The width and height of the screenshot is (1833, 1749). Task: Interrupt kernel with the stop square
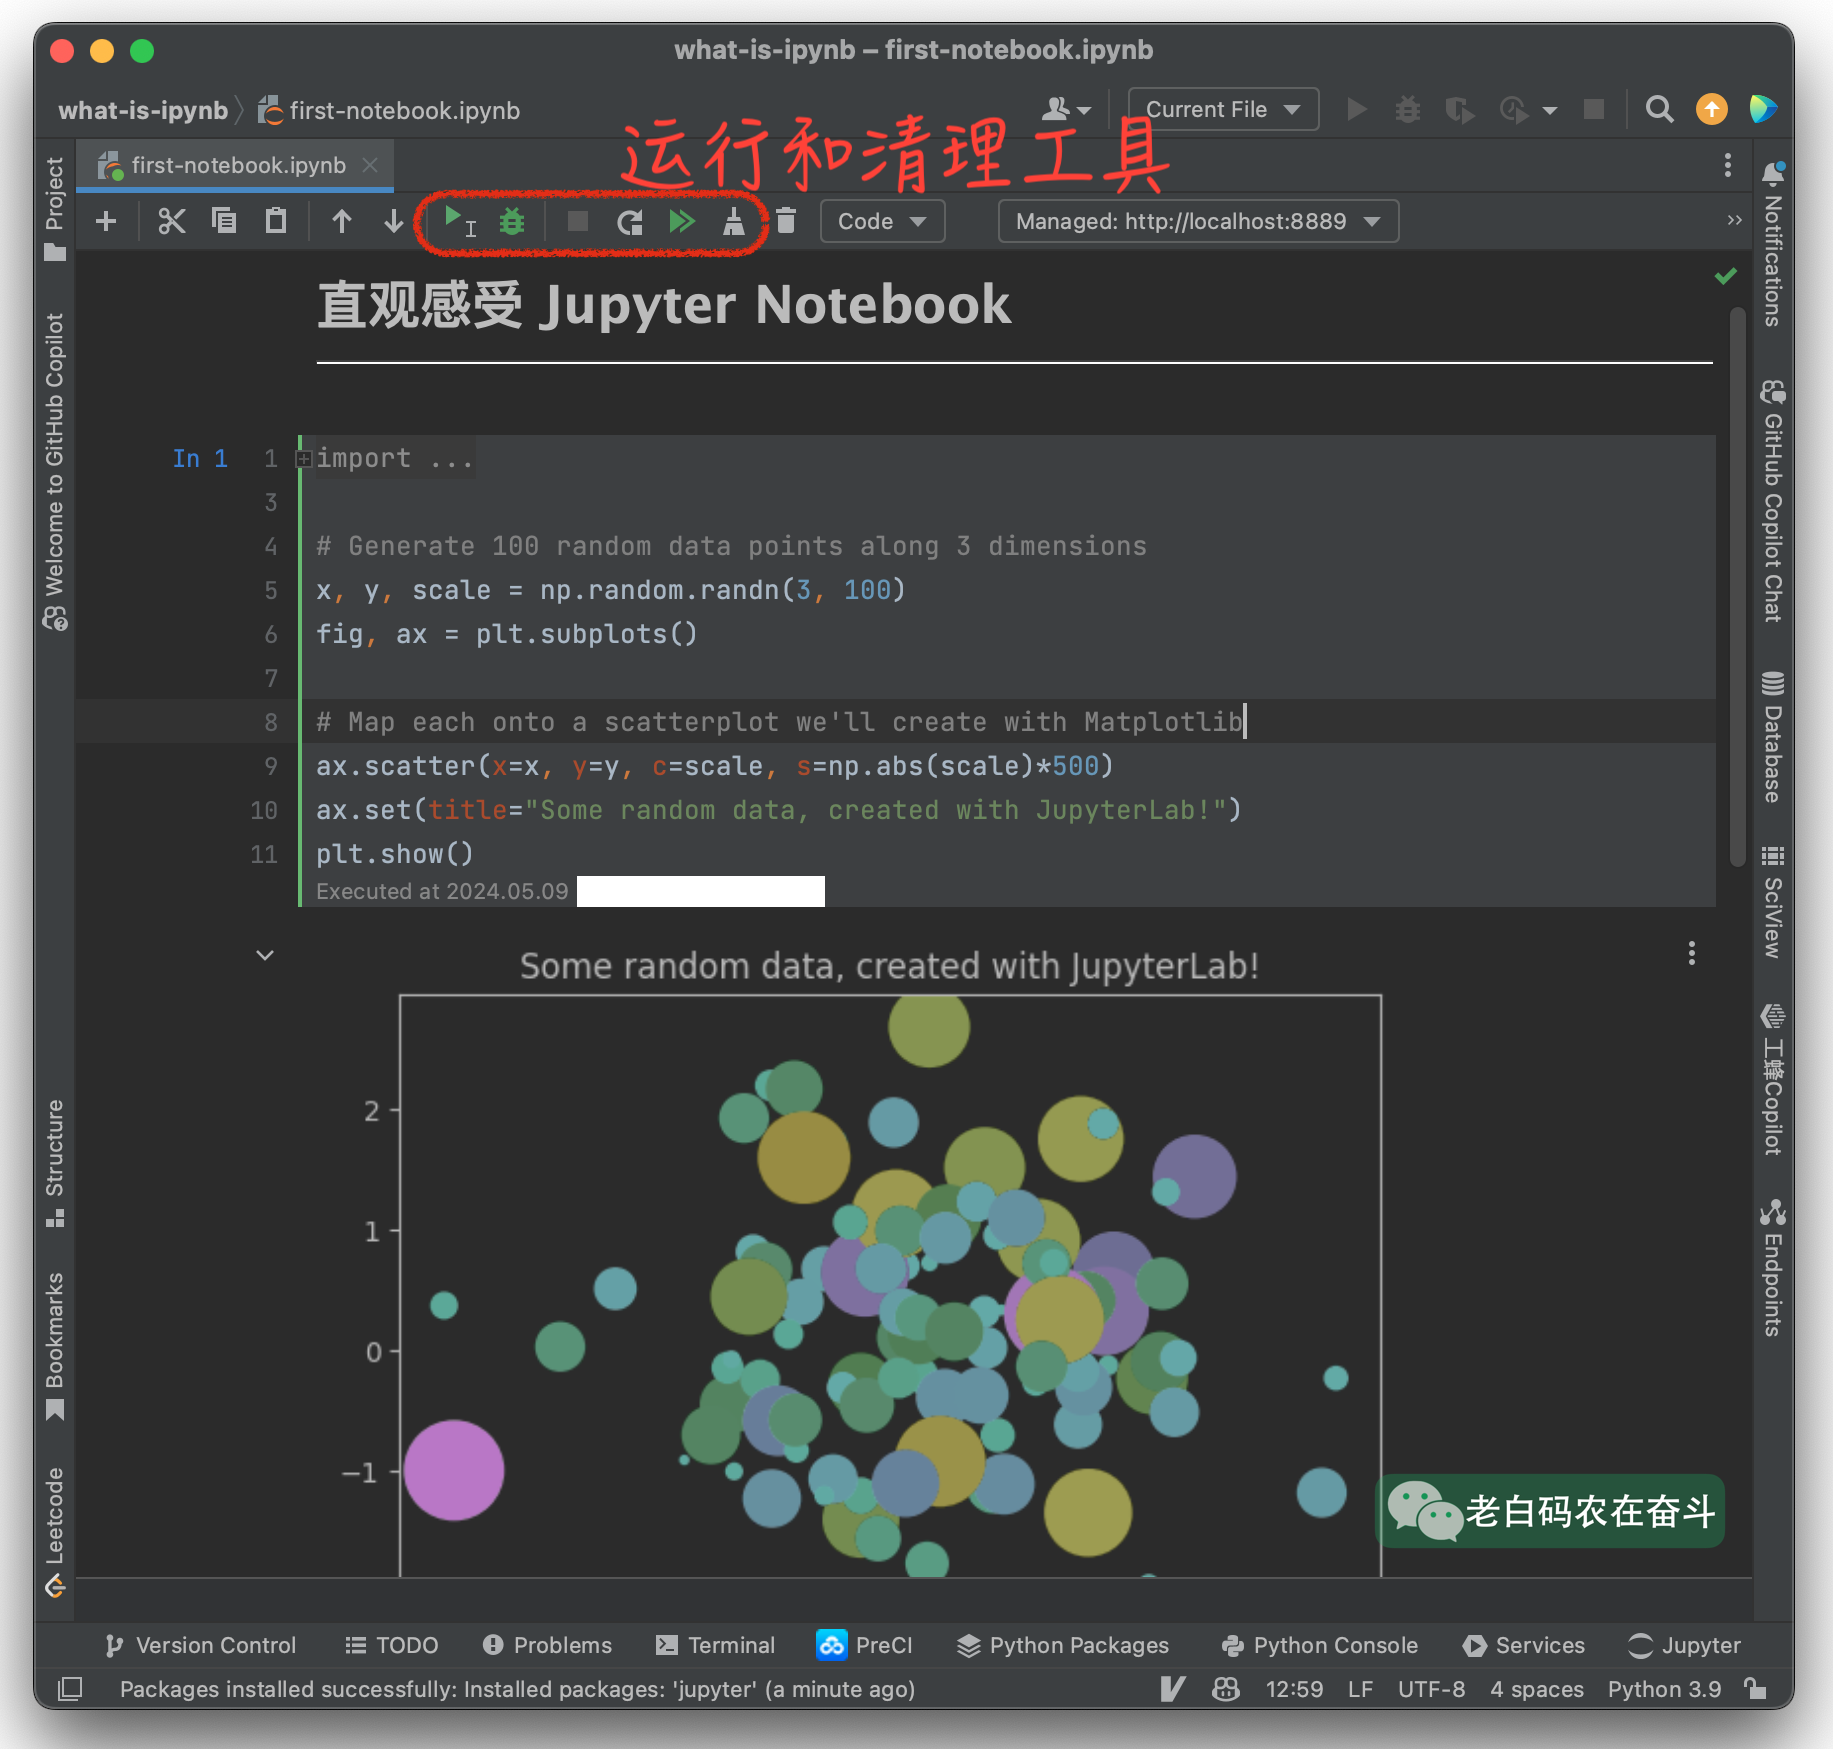tap(578, 221)
